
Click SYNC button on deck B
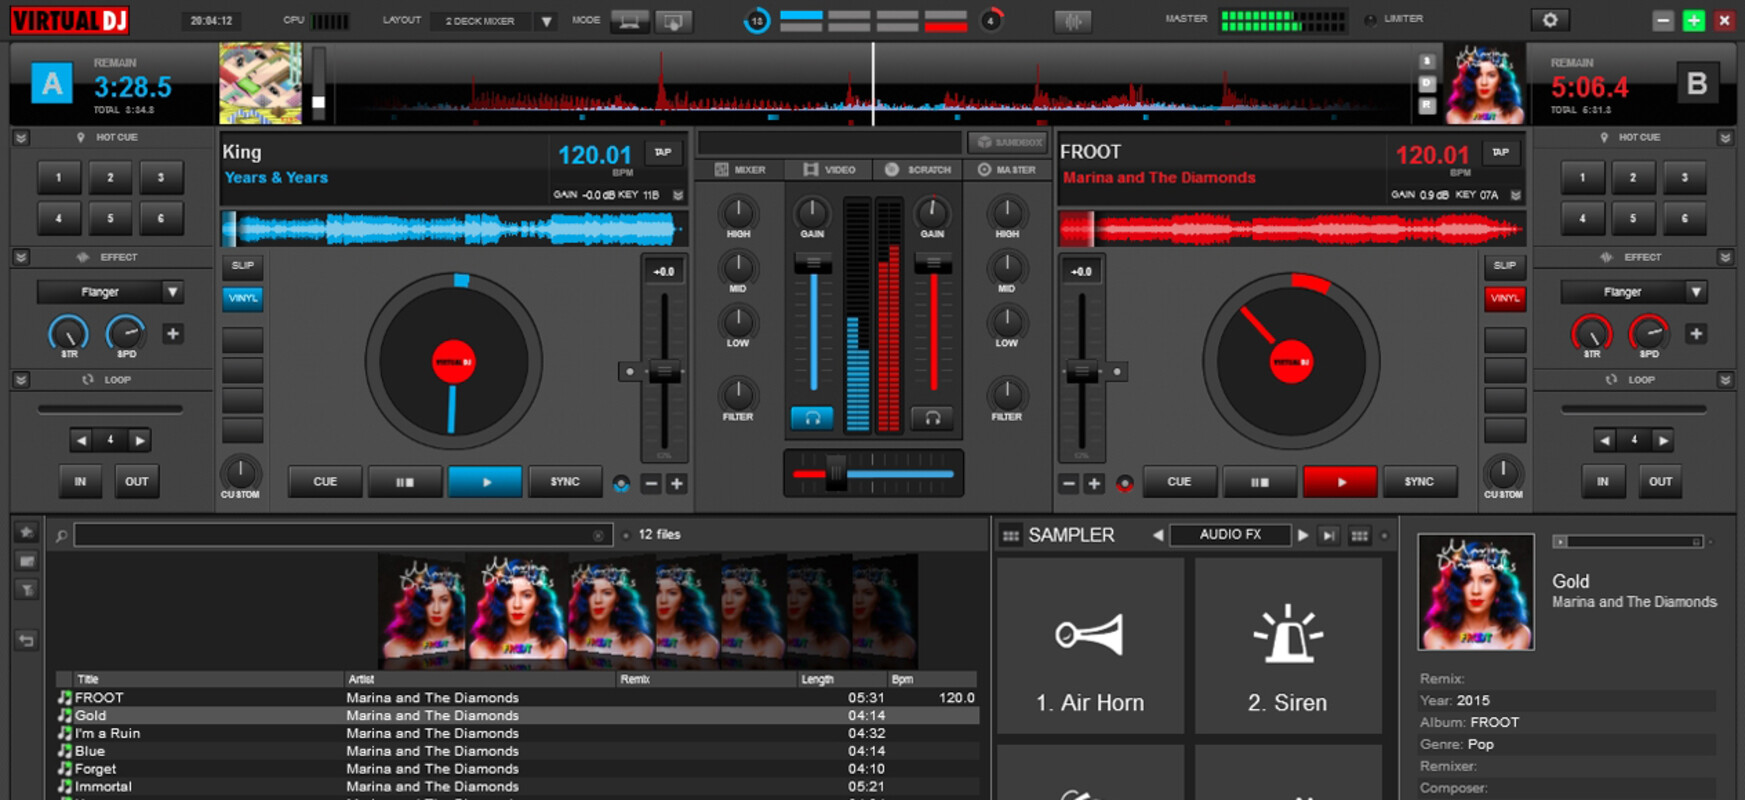coord(1418,482)
